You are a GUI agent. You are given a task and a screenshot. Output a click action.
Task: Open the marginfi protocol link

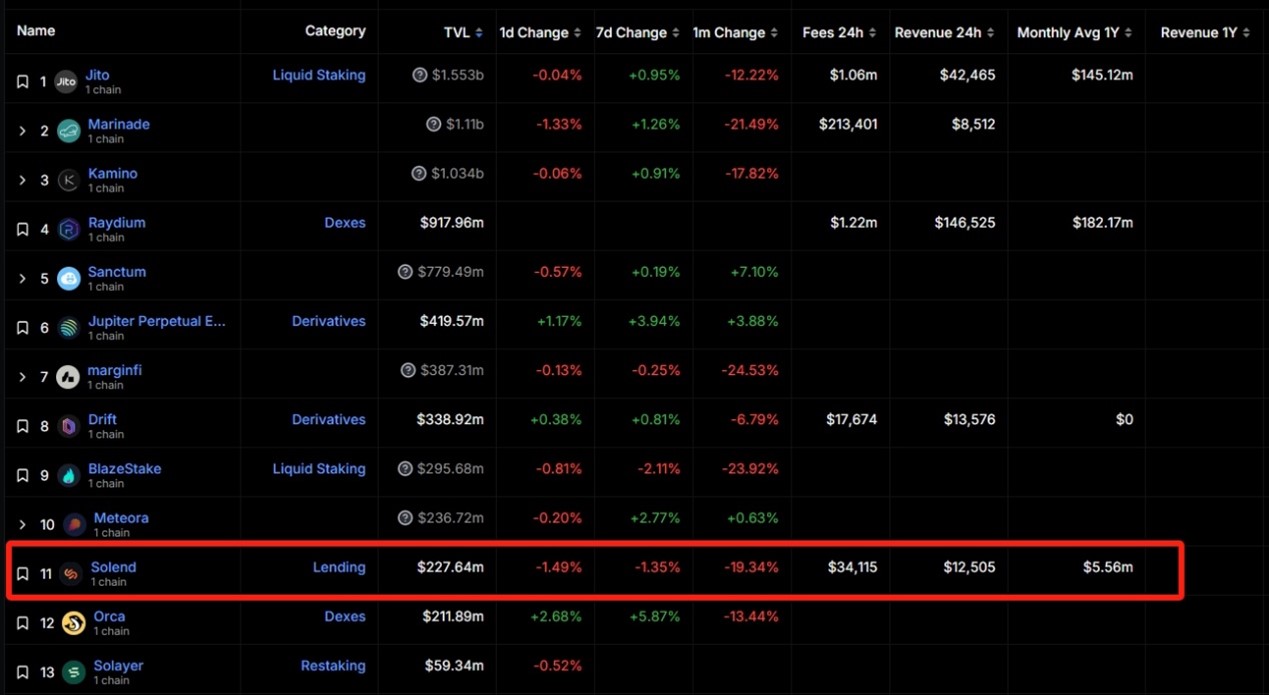(115, 370)
